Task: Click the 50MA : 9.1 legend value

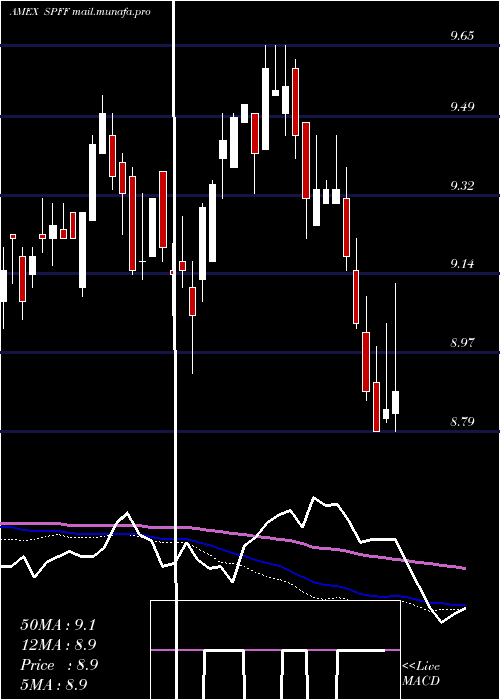Action: 58,625
